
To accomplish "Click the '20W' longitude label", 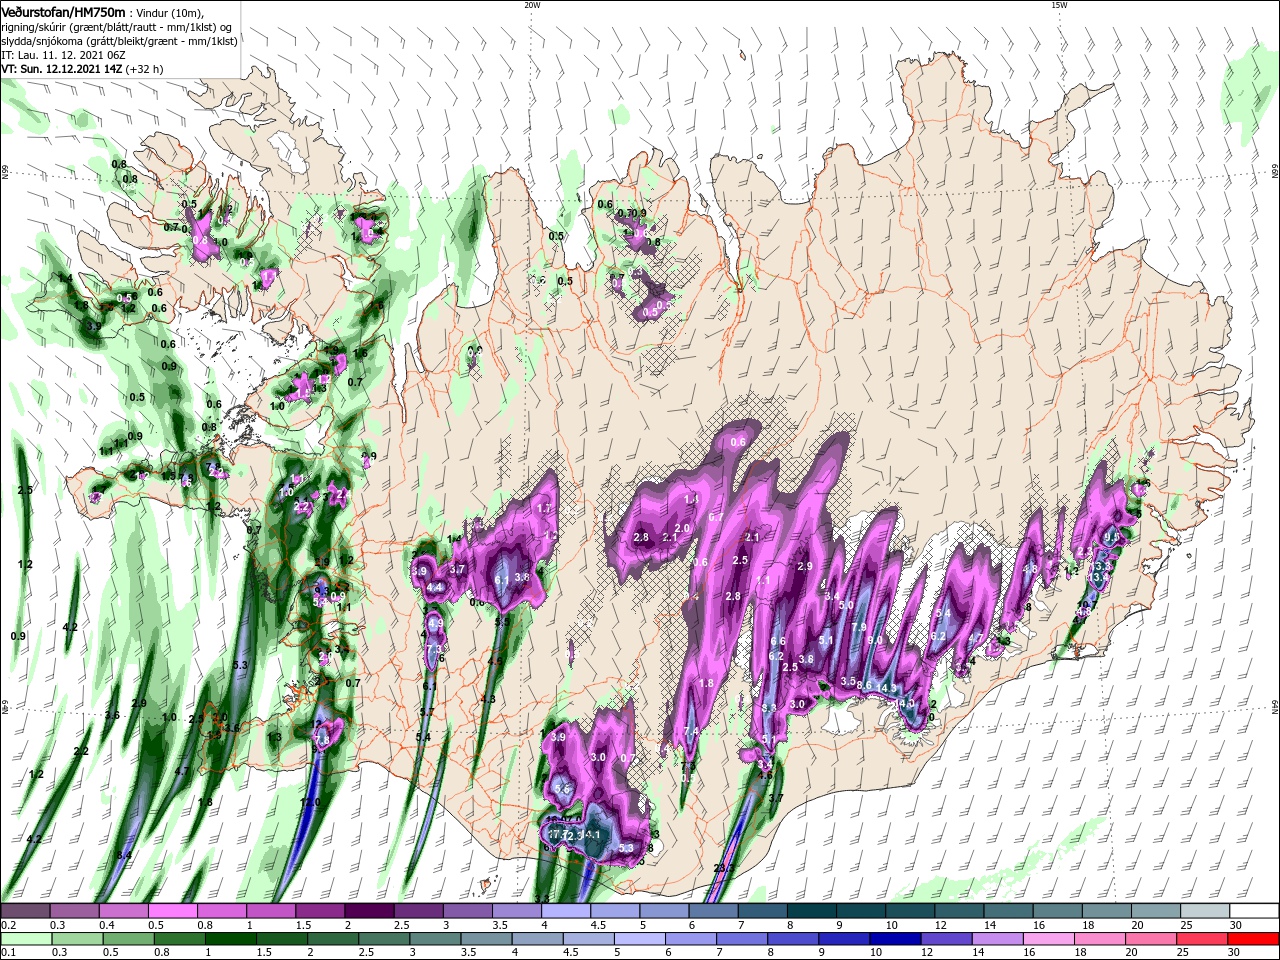I will (532, 5).
